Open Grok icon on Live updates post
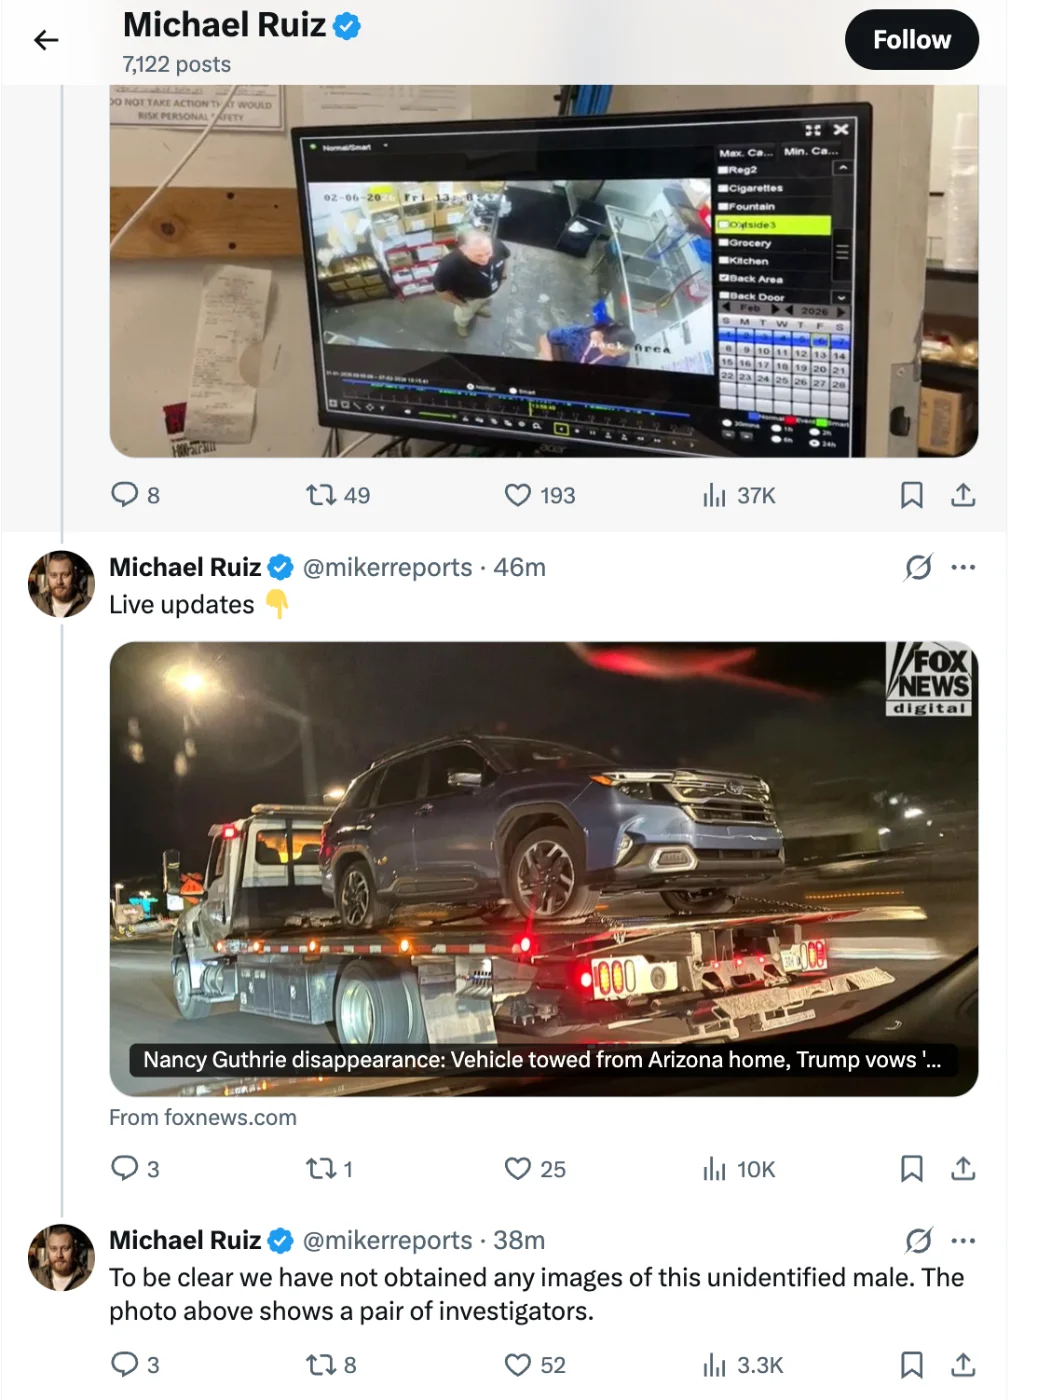The image size is (1038, 1400). click(918, 567)
